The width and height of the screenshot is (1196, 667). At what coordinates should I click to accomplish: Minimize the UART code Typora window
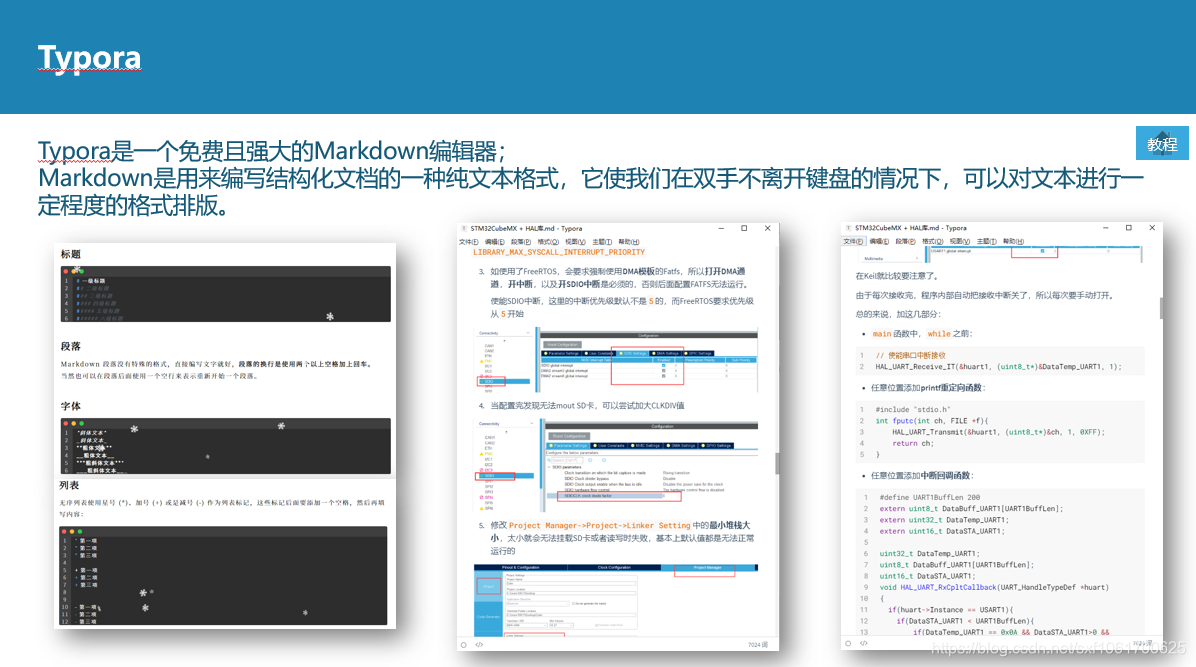coord(1106,227)
